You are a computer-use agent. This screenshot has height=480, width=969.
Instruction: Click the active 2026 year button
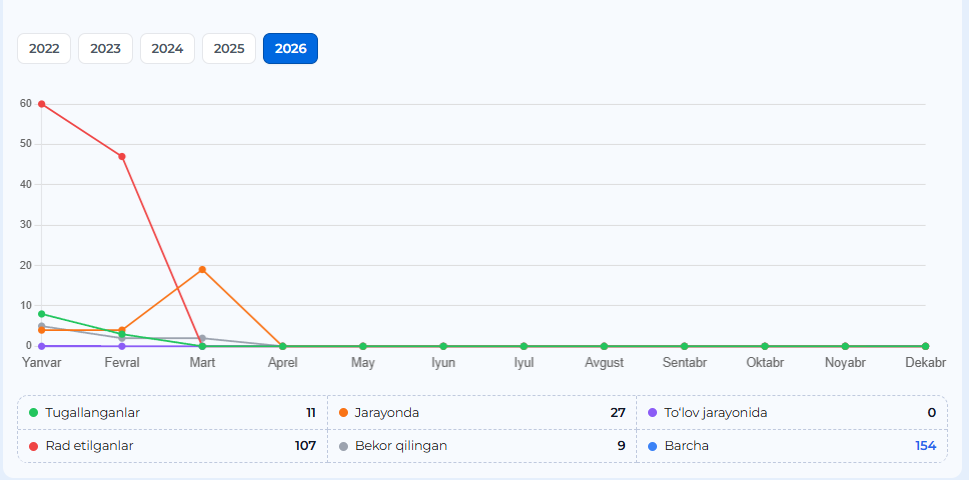click(290, 48)
